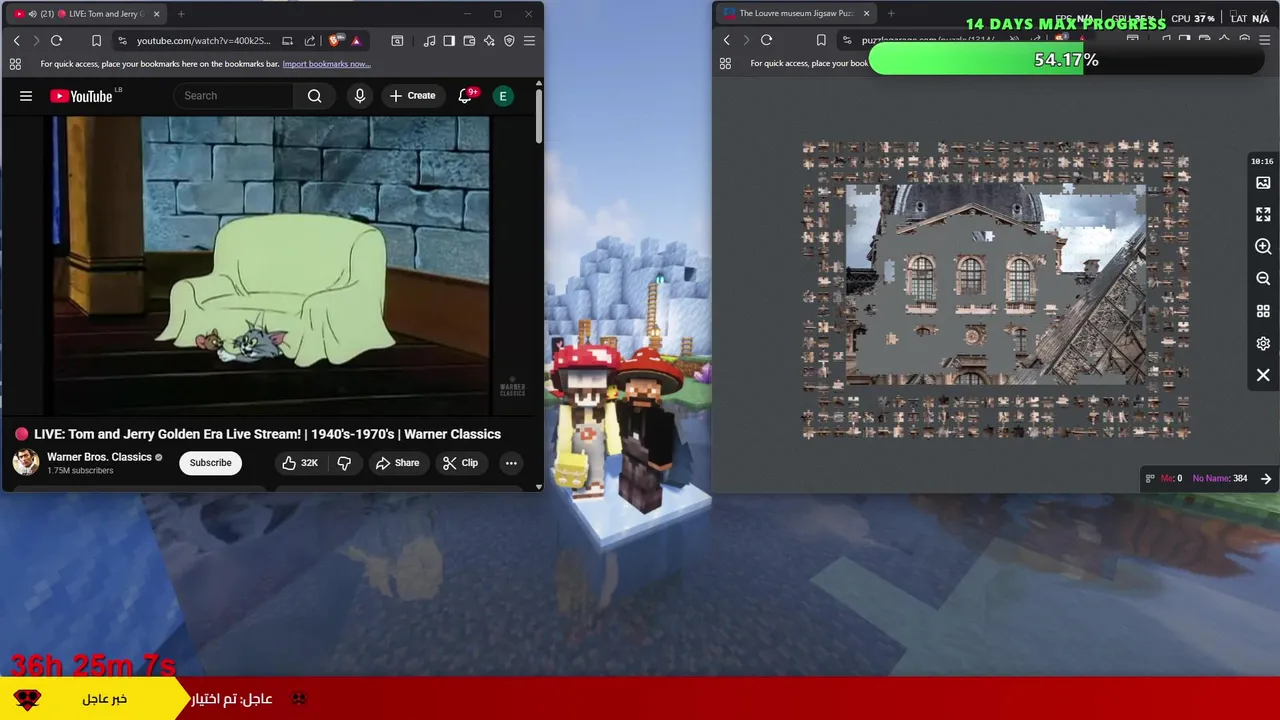Open the apps grid on YouTube bookmarks bar
This screenshot has width=1280, height=720.
[15, 64]
